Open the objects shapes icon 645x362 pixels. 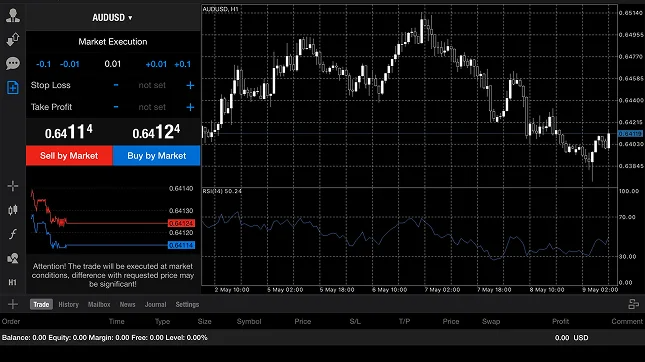(x=13, y=258)
